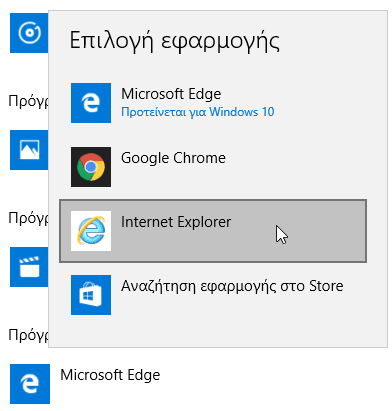
Task: Click the highlighted Internet Explorer row background
Action: pyautogui.click(x=213, y=231)
